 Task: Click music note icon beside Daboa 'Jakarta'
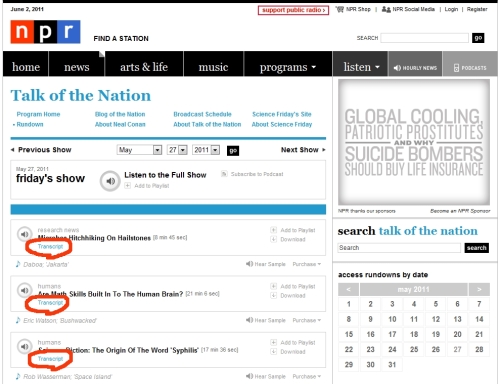(18, 264)
